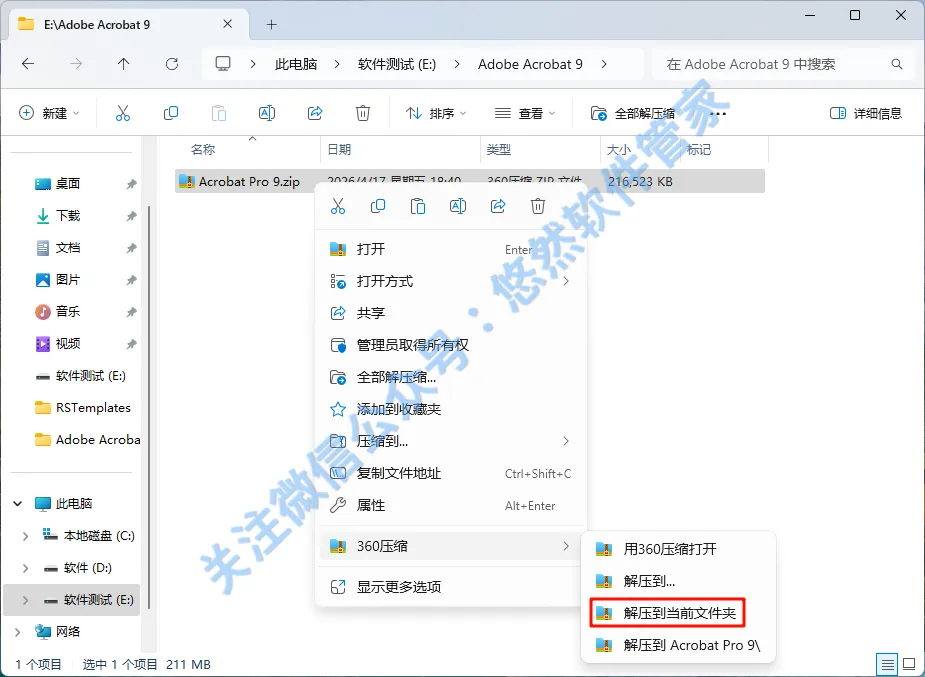Image resolution: width=925 pixels, height=677 pixels.
Task: Open the 打开方式 submenu
Action: 451,281
